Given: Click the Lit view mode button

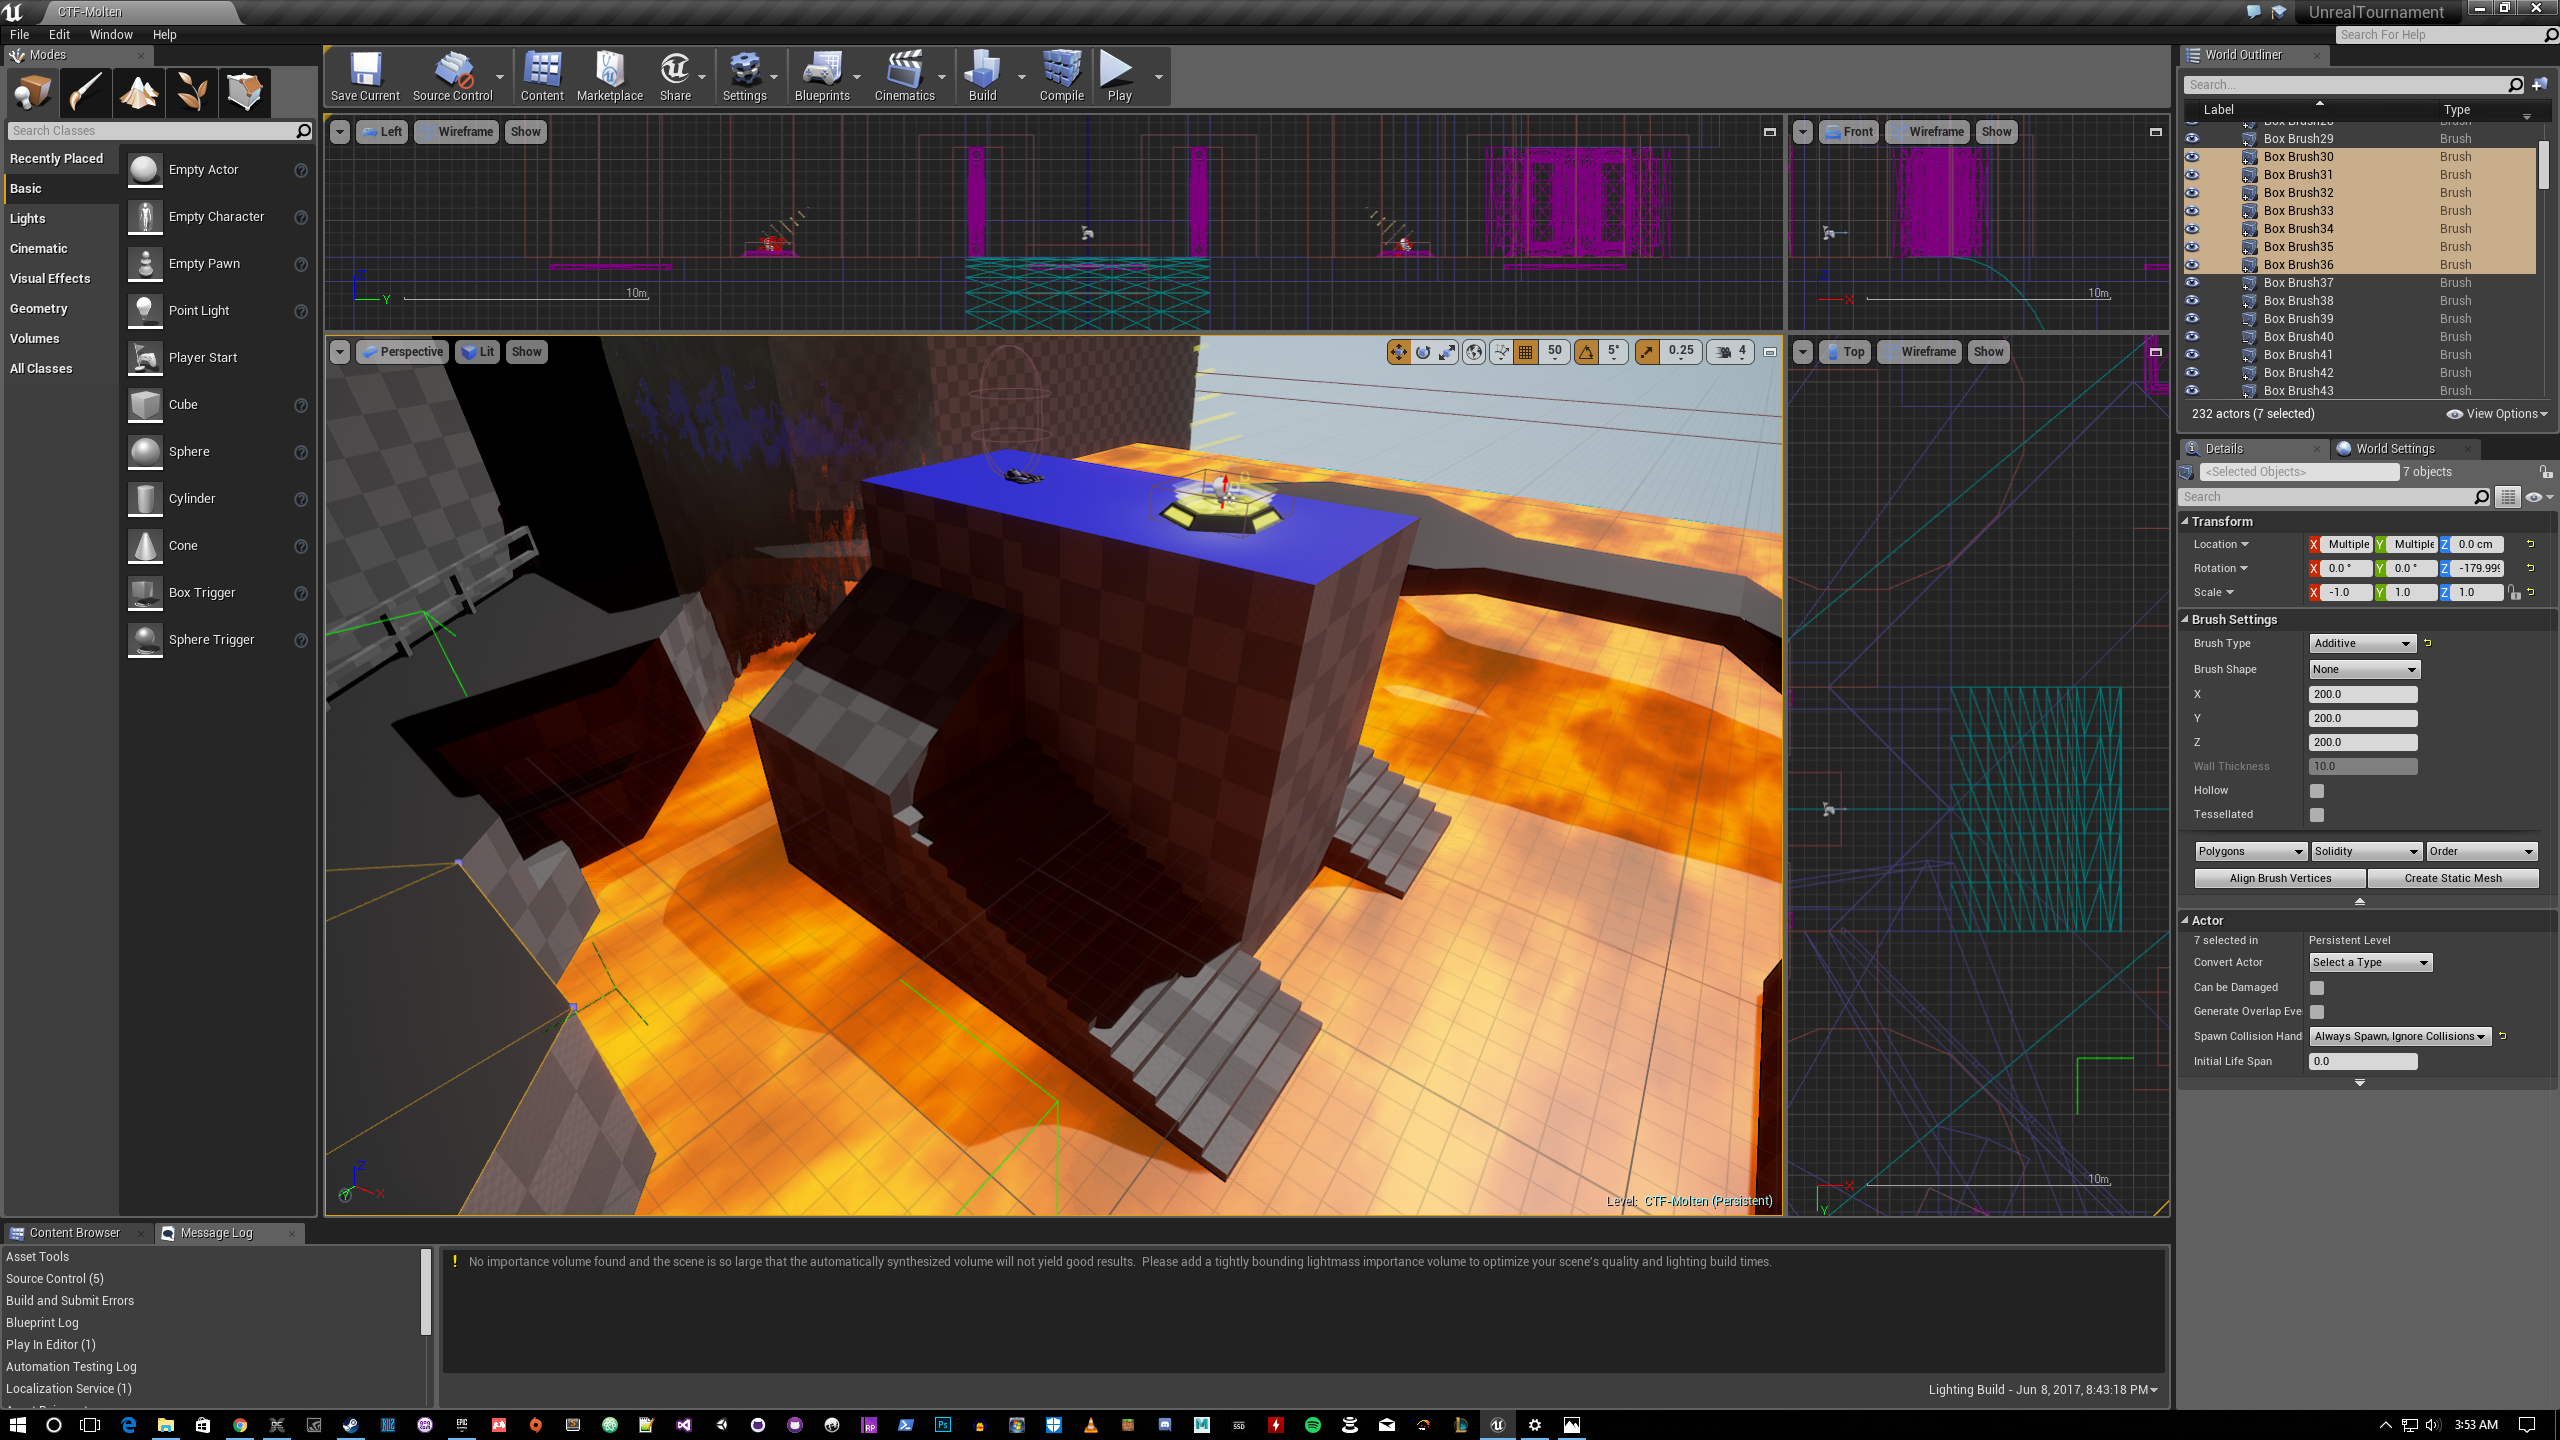Looking at the screenshot, I should pyautogui.click(x=478, y=352).
